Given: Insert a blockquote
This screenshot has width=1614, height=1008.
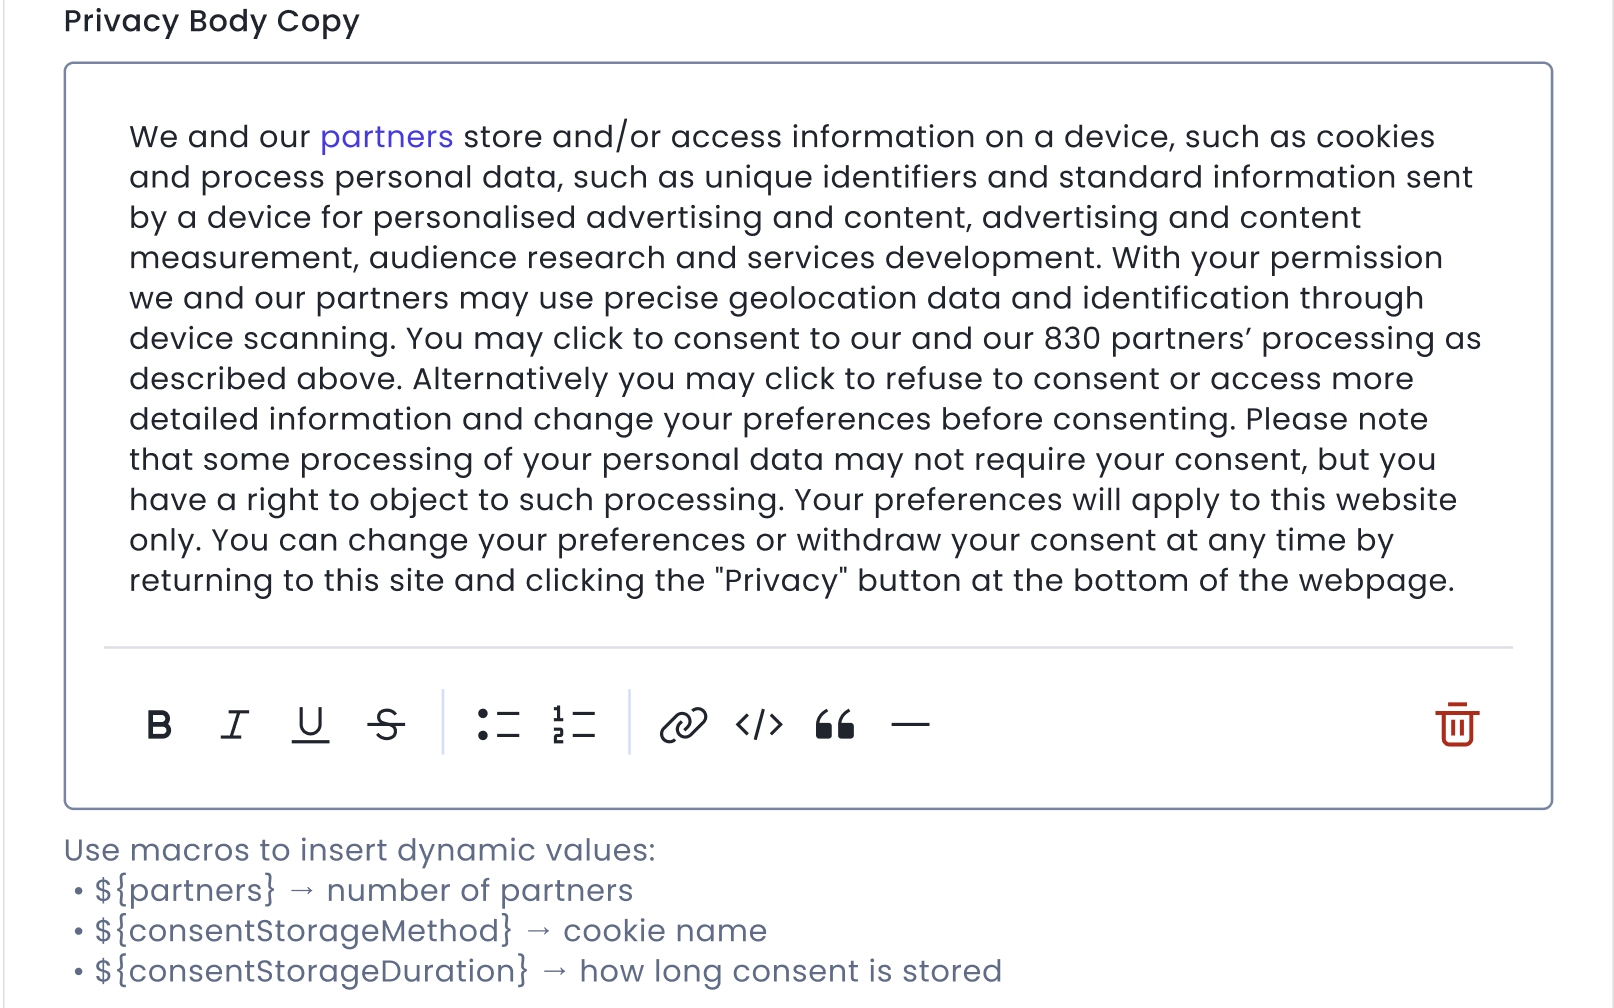Looking at the screenshot, I should [x=835, y=724].
